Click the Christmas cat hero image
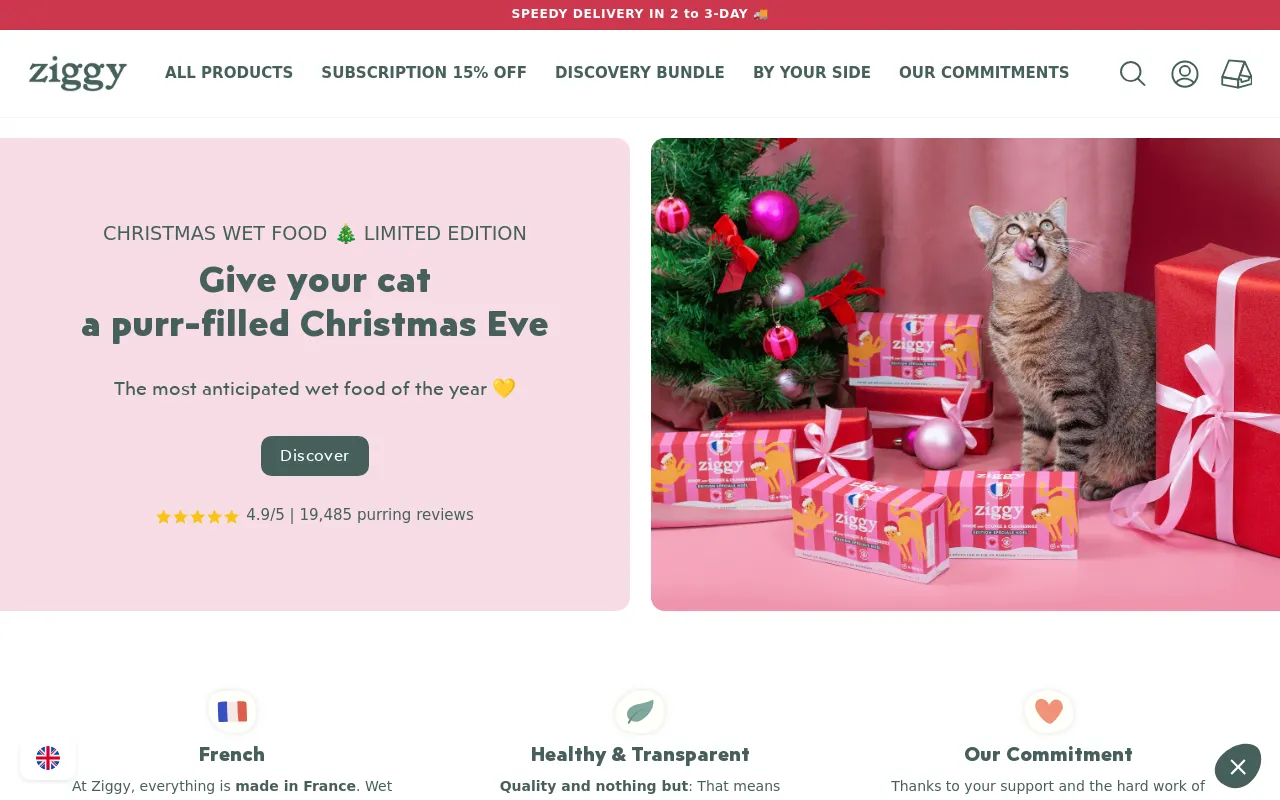1280x800 pixels. [965, 374]
